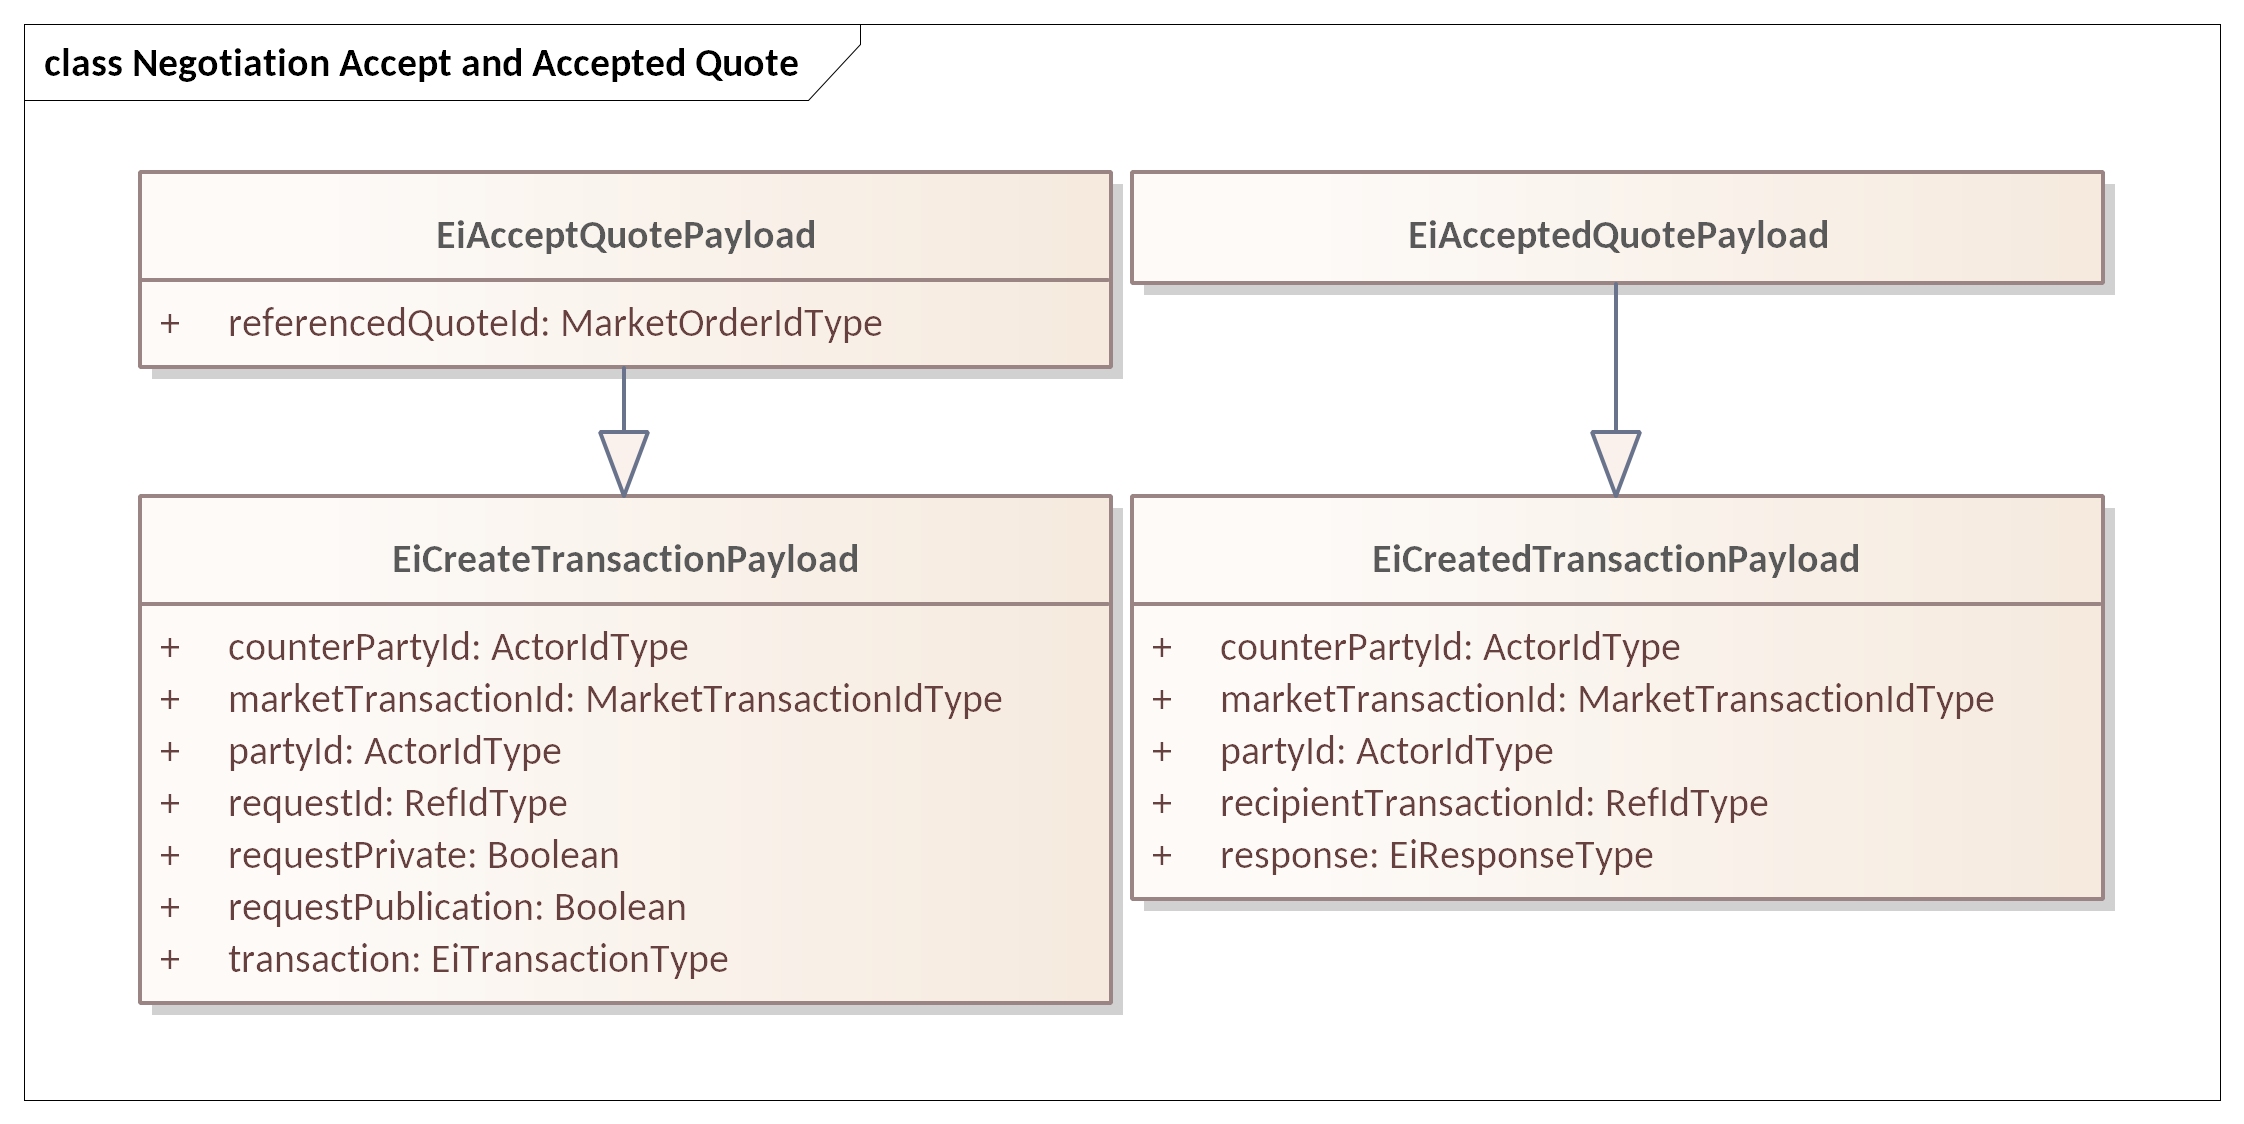Viewport: 2244px width, 1124px height.
Task: Click the plus sign beside requestPrivate
Action: pyautogui.click(x=170, y=855)
